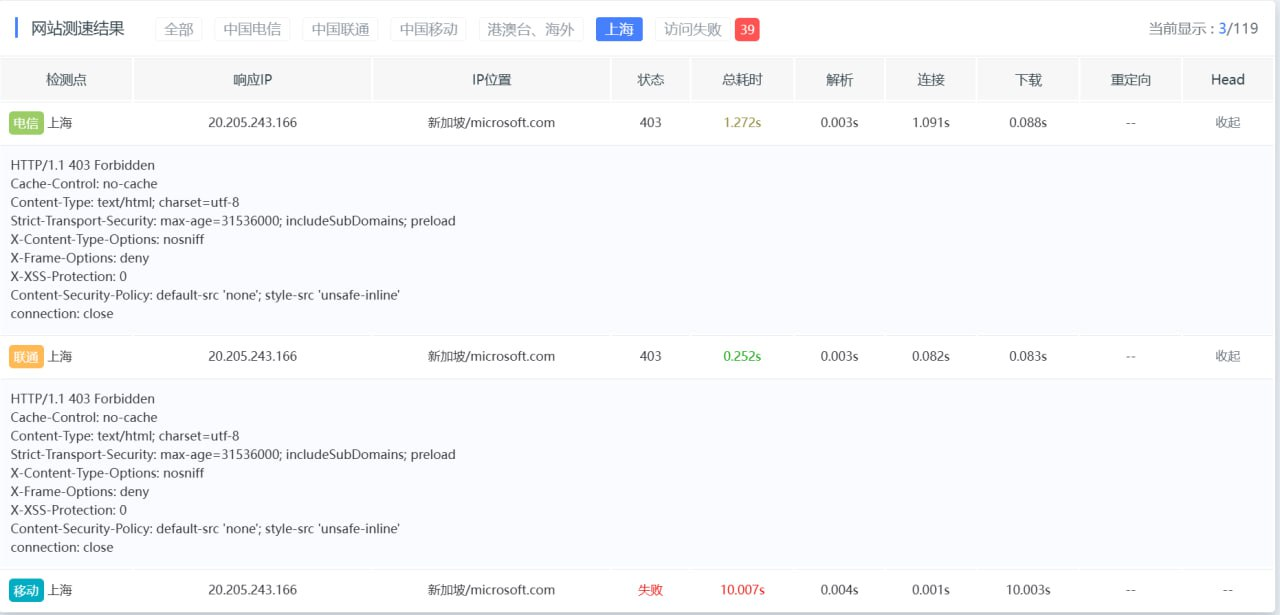Collapse the 联通 row via 收起
The image size is (1280, 615).
[1227, 356]
